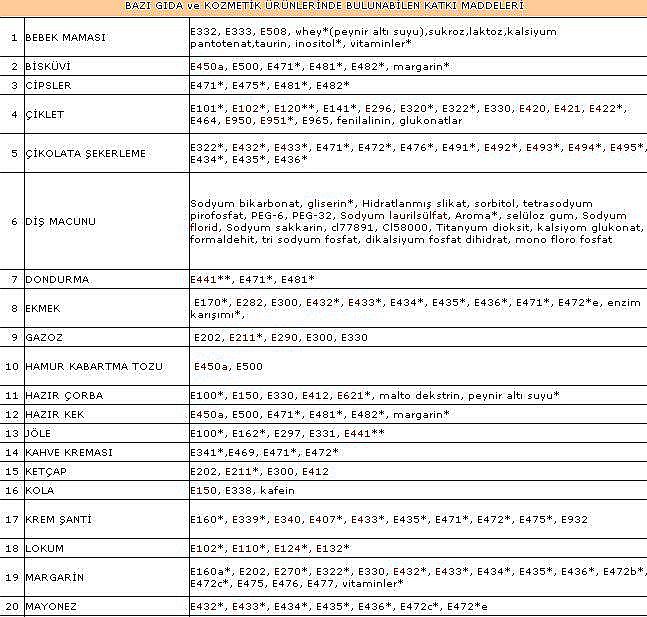This screenshot has height=617, width=647.
Task: Select the KAHVE KREMASI row label
Action: click(68, 452)
